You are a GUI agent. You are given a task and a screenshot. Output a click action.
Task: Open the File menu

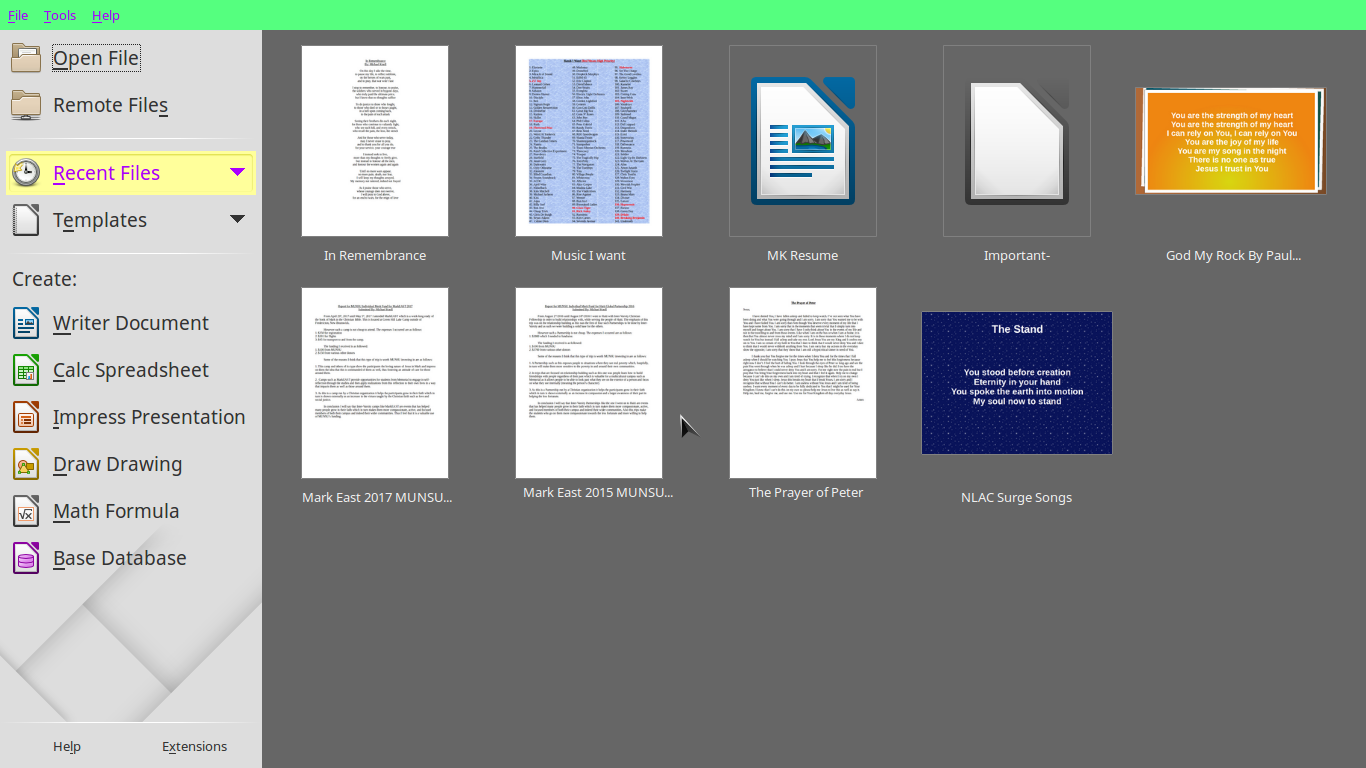point(18,15)
